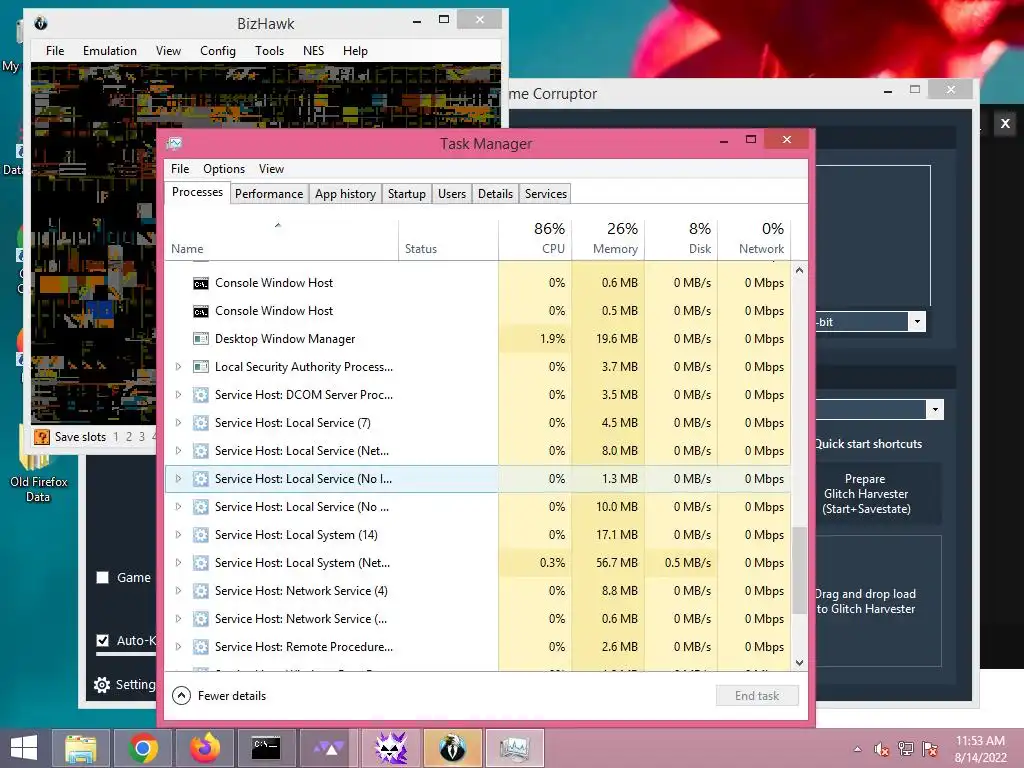Open the dropdown above Quick start shortcuts
Screen dimensions: 1024x768
point(935,410)
